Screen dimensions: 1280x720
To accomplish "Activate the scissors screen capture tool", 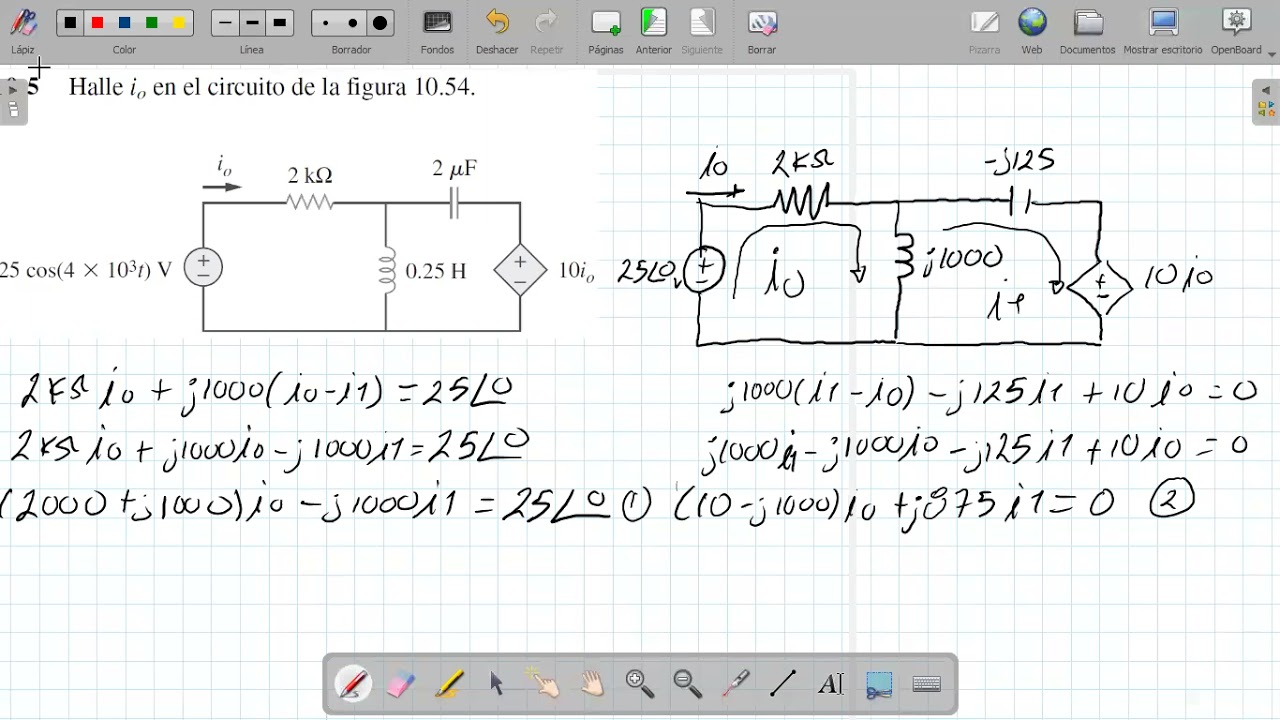I will 879,684.
